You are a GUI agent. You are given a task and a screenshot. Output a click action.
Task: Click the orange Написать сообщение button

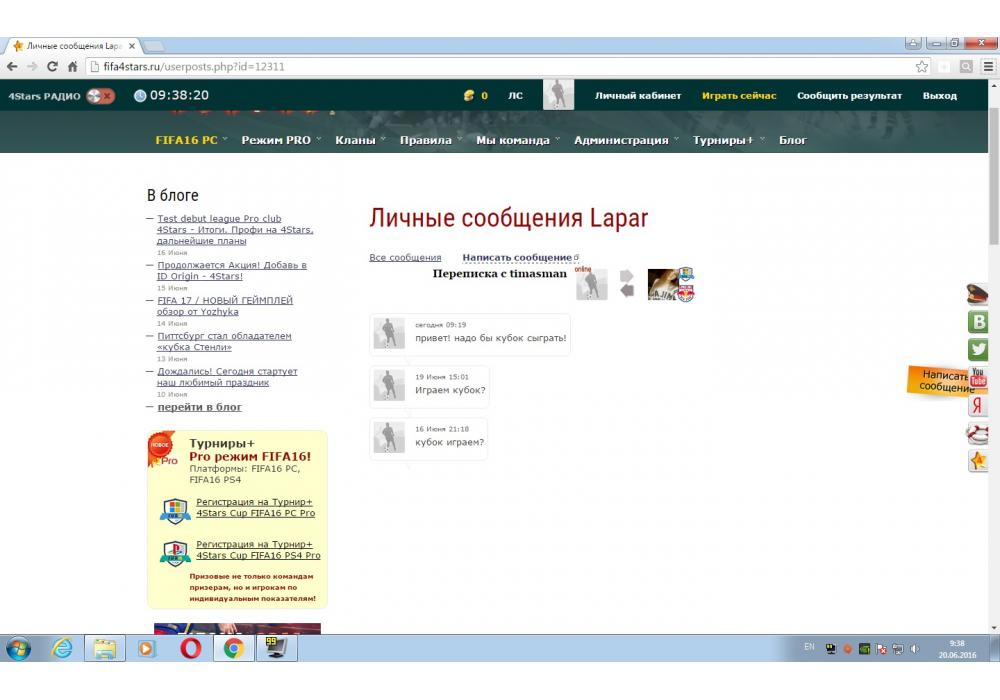(940, 381)
